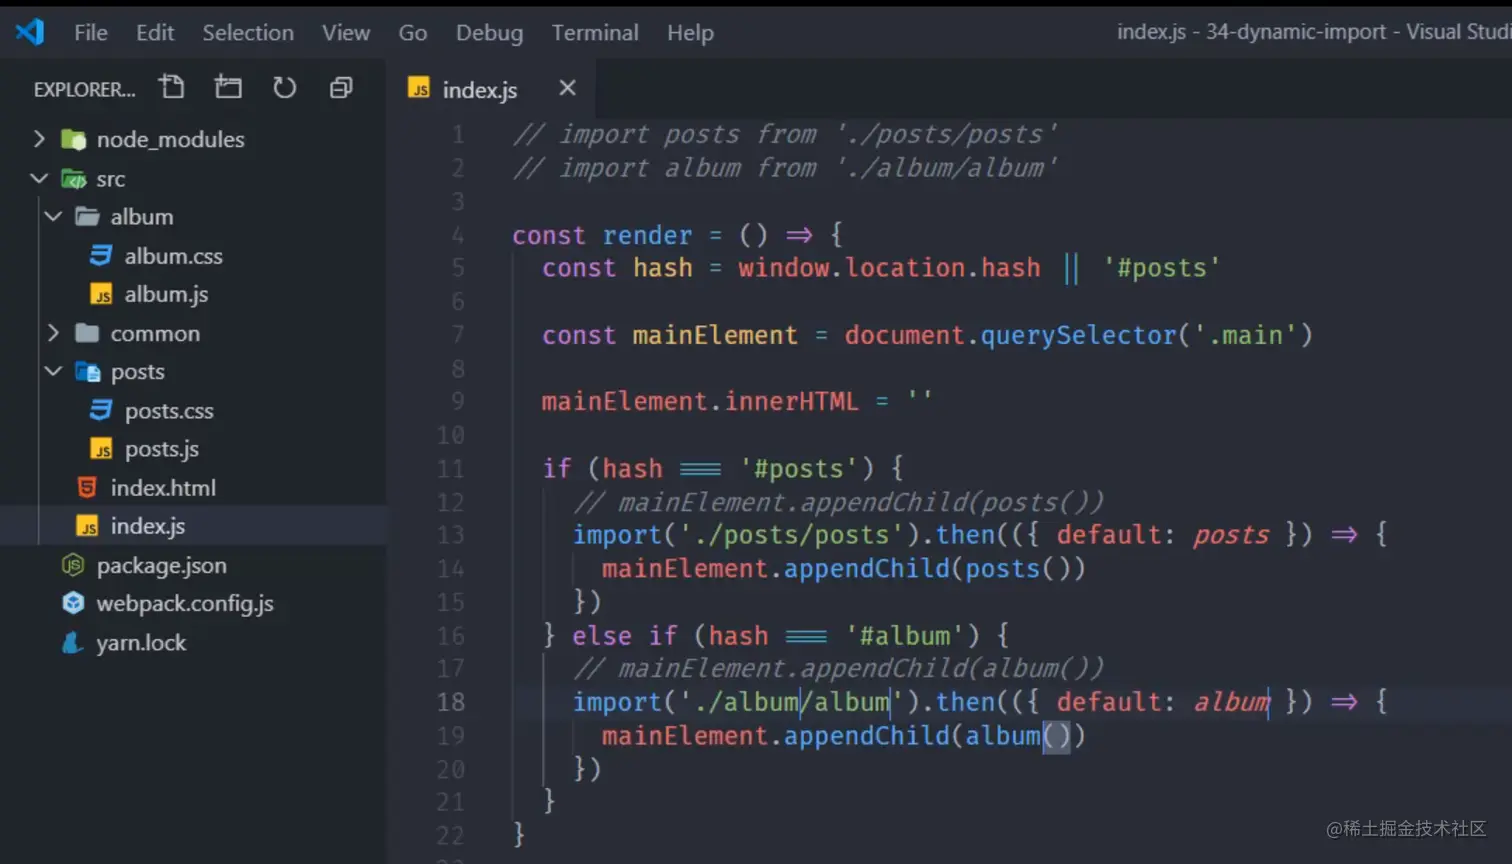Click the src folder icon
1512x864 pixels.
tap(73, 179)
